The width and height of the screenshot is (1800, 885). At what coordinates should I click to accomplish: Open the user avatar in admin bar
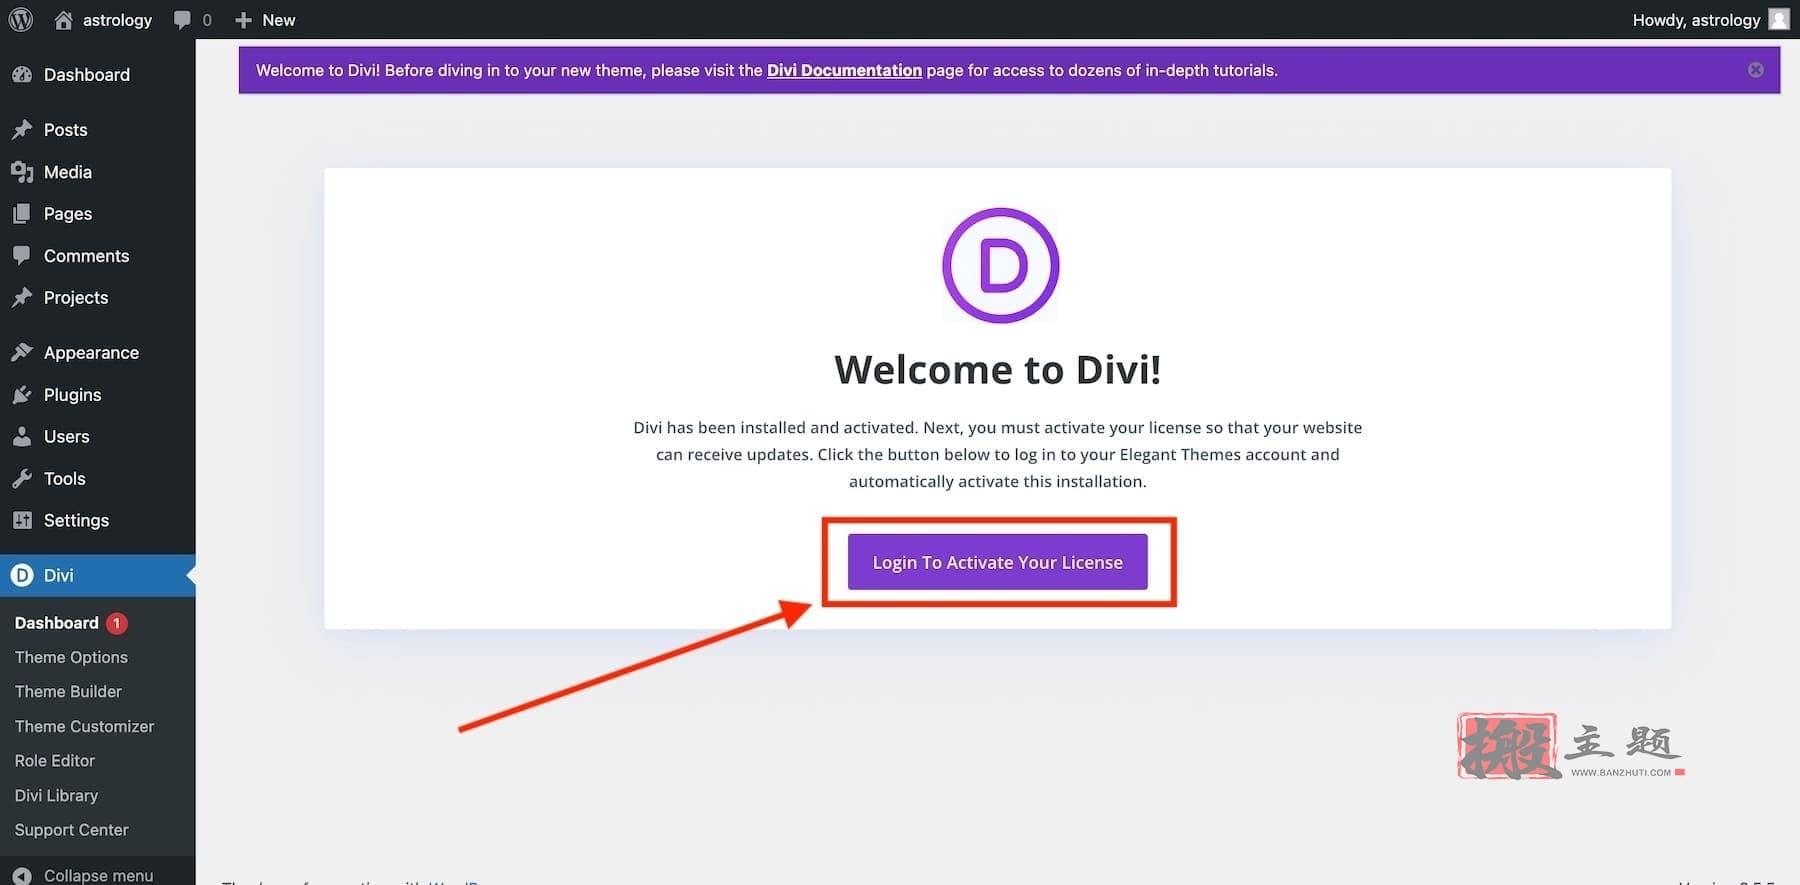pyautogui.click(x=1779, y=19)
